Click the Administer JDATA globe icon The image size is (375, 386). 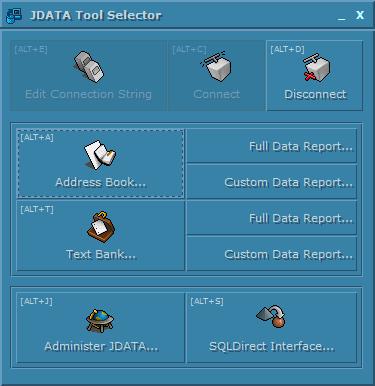[x=100, y=320]
